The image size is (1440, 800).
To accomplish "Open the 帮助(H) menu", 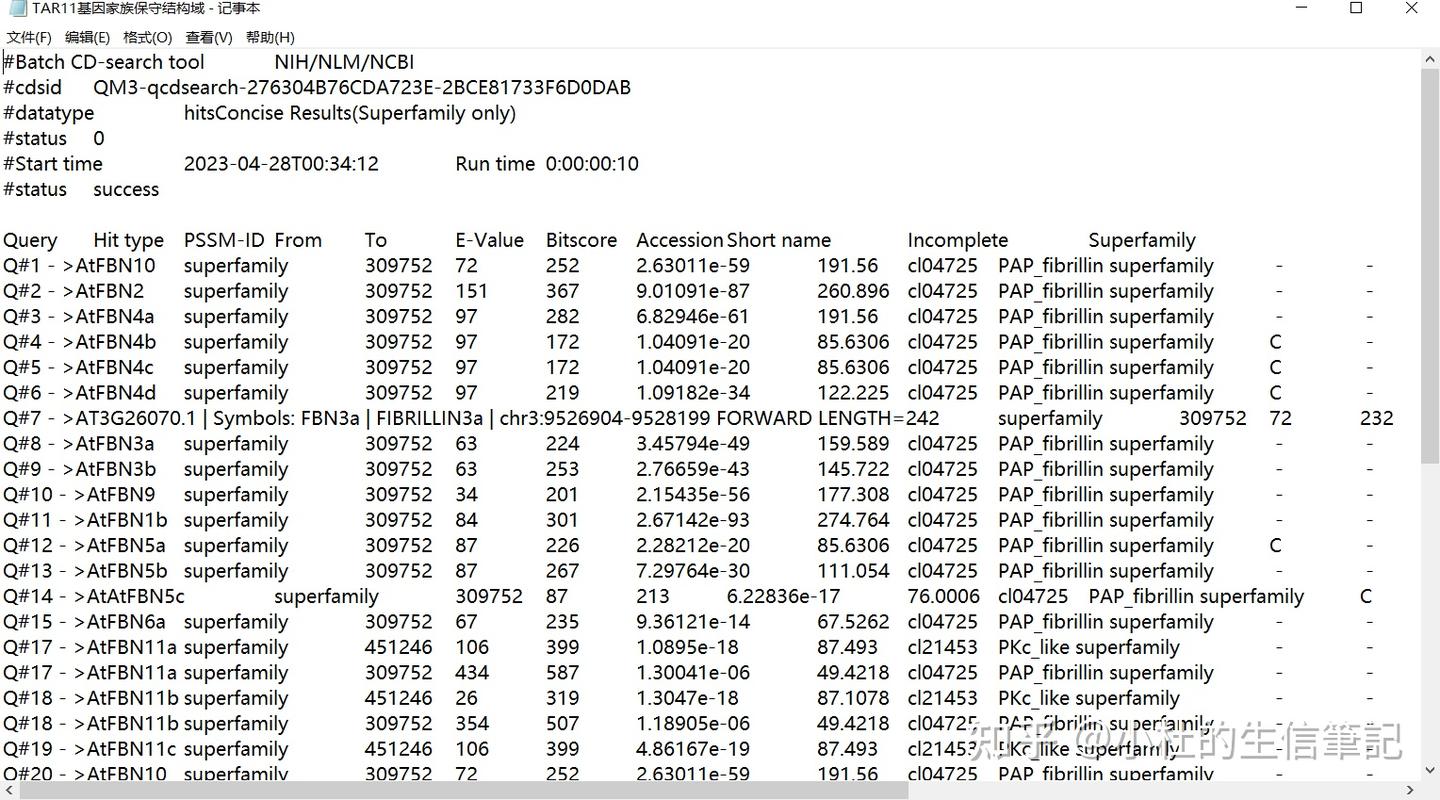I will click(270, 37).
